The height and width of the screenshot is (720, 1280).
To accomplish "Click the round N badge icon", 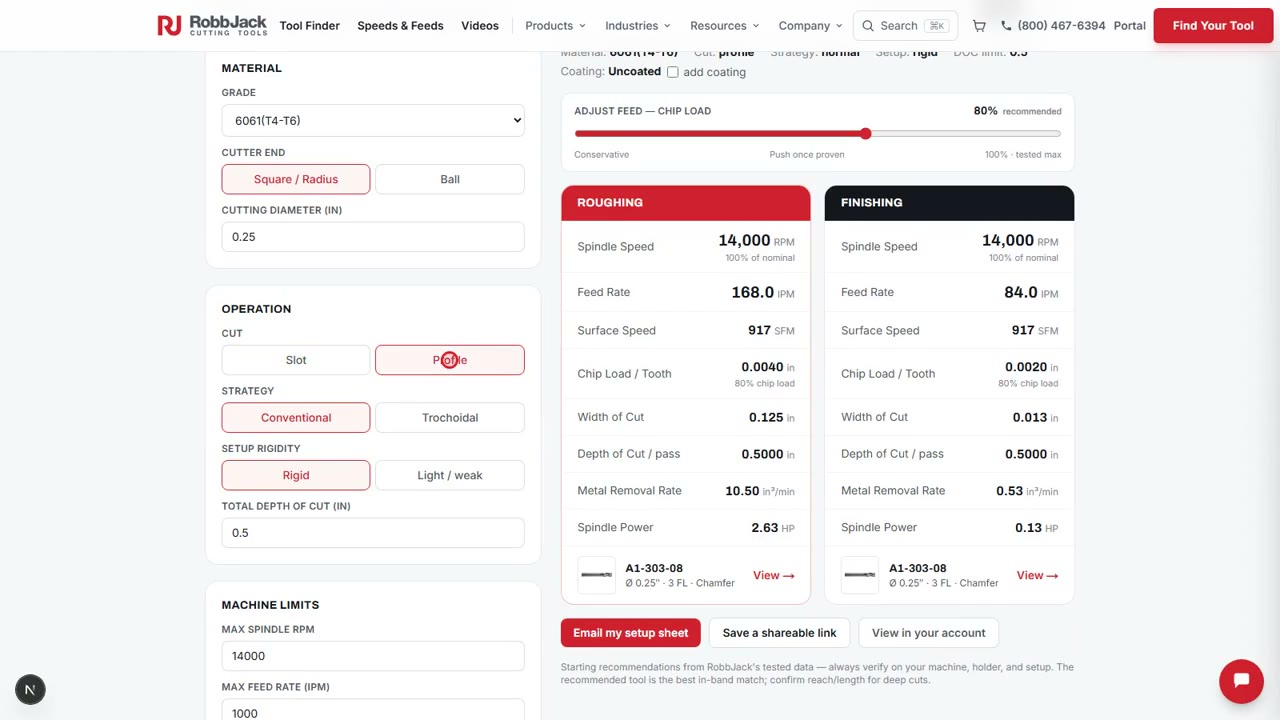I will (30, 689).
